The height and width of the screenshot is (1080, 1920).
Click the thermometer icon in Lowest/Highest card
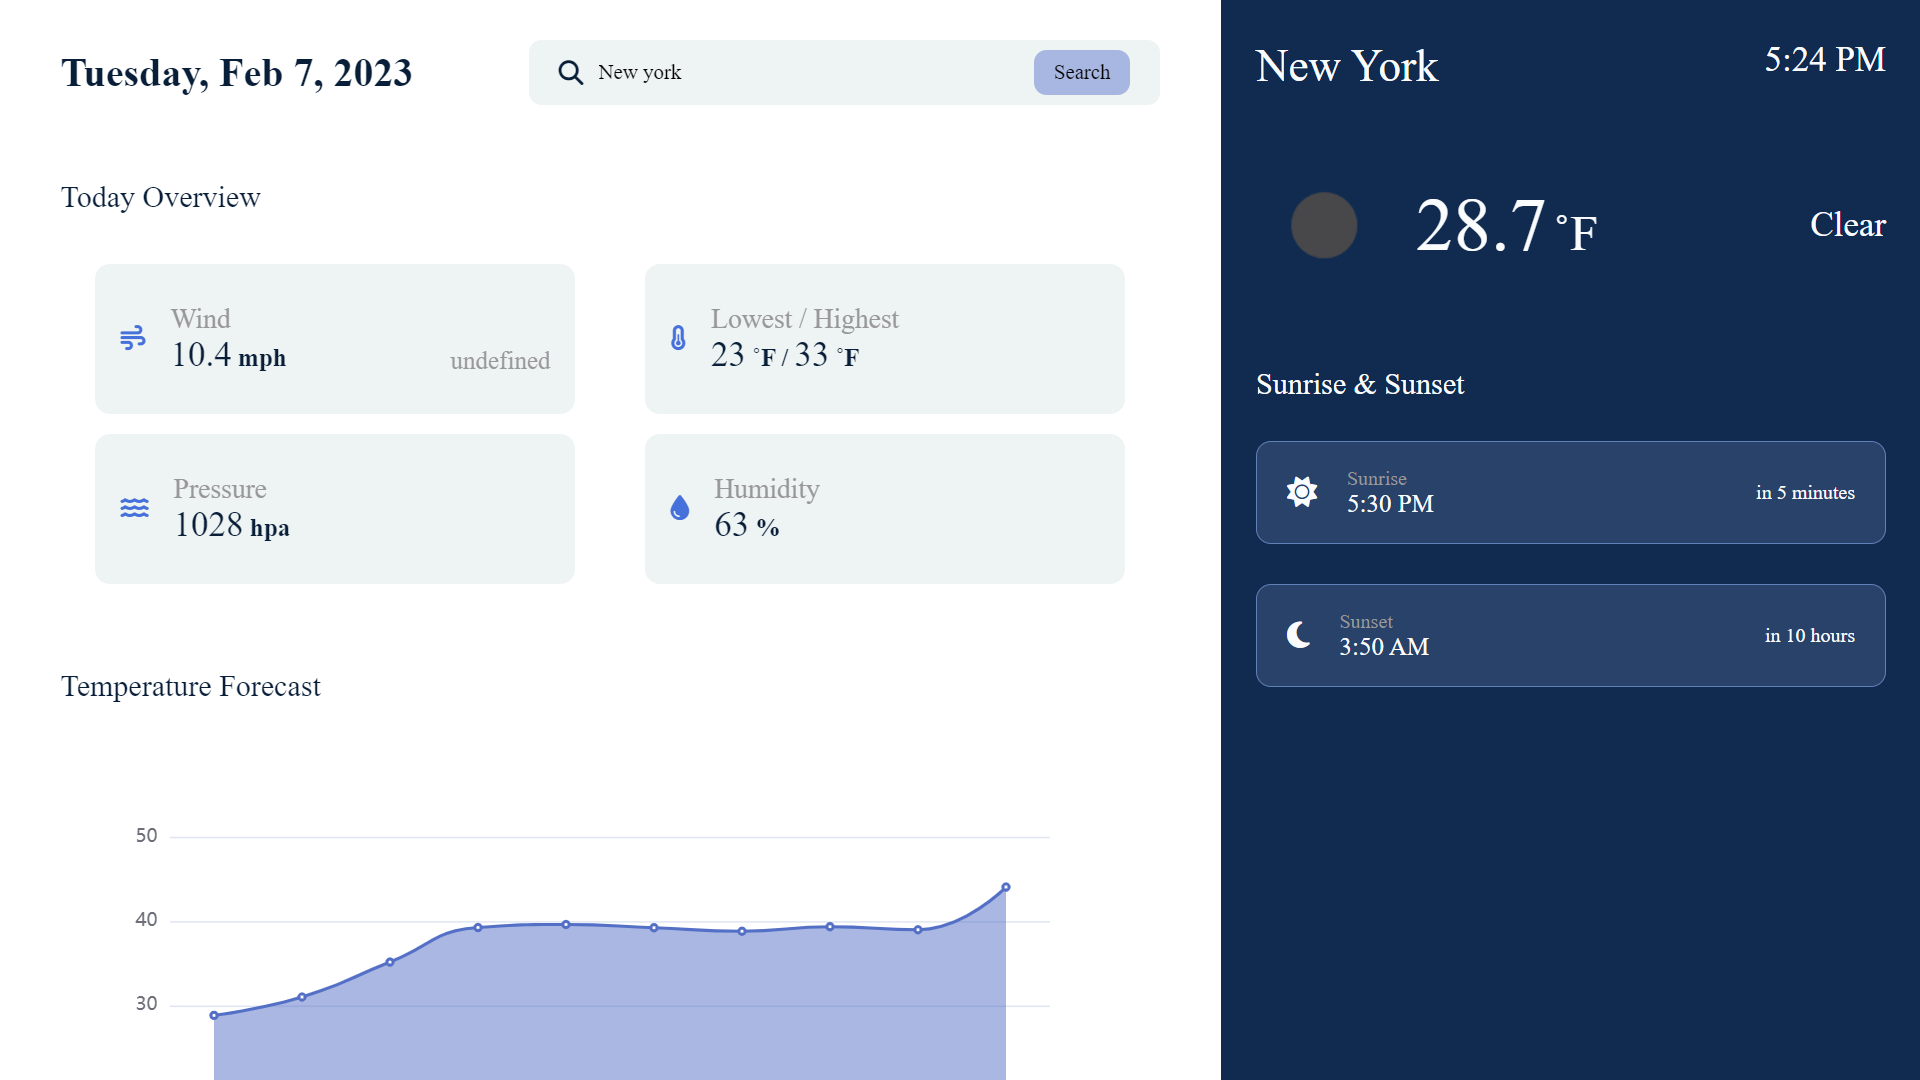(678, 338)
